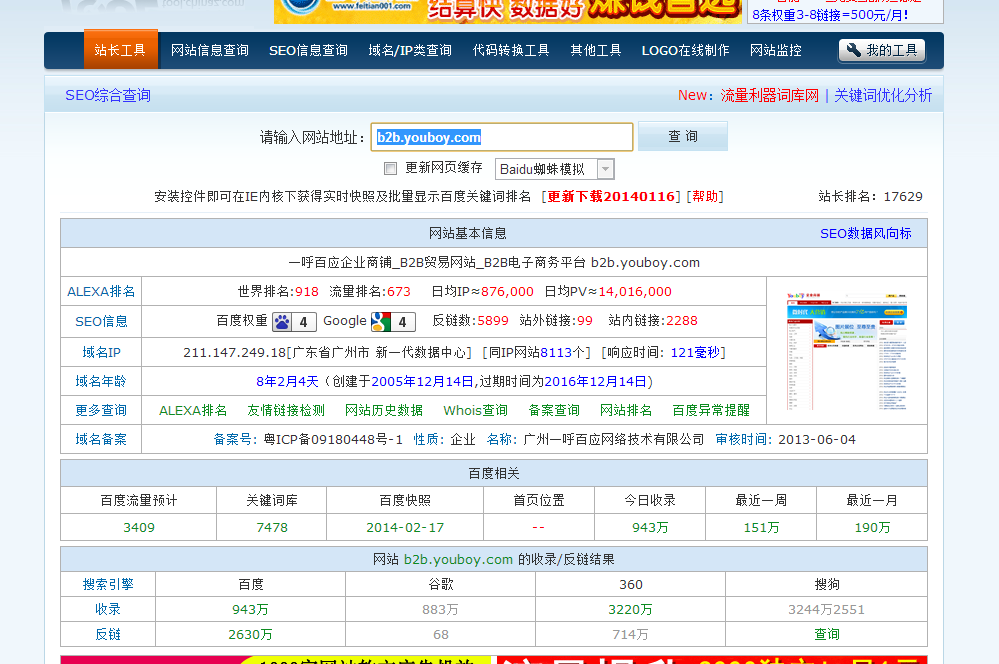Screen dimensions: 999x664
Task: Click the Baidu paw weight icon
Action: [x=282, y=321]
